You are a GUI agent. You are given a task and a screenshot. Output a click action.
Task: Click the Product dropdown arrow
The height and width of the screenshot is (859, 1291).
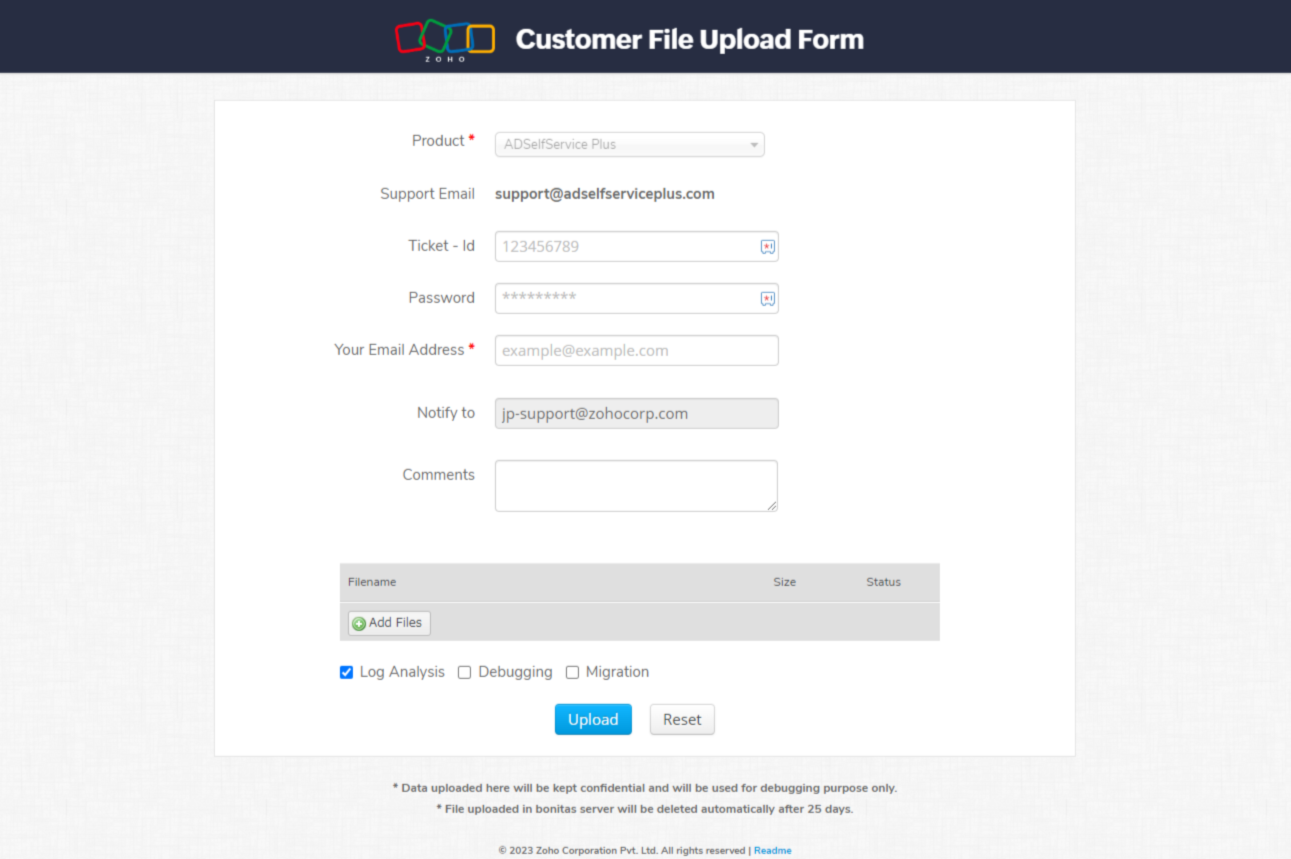coord(754,145)
